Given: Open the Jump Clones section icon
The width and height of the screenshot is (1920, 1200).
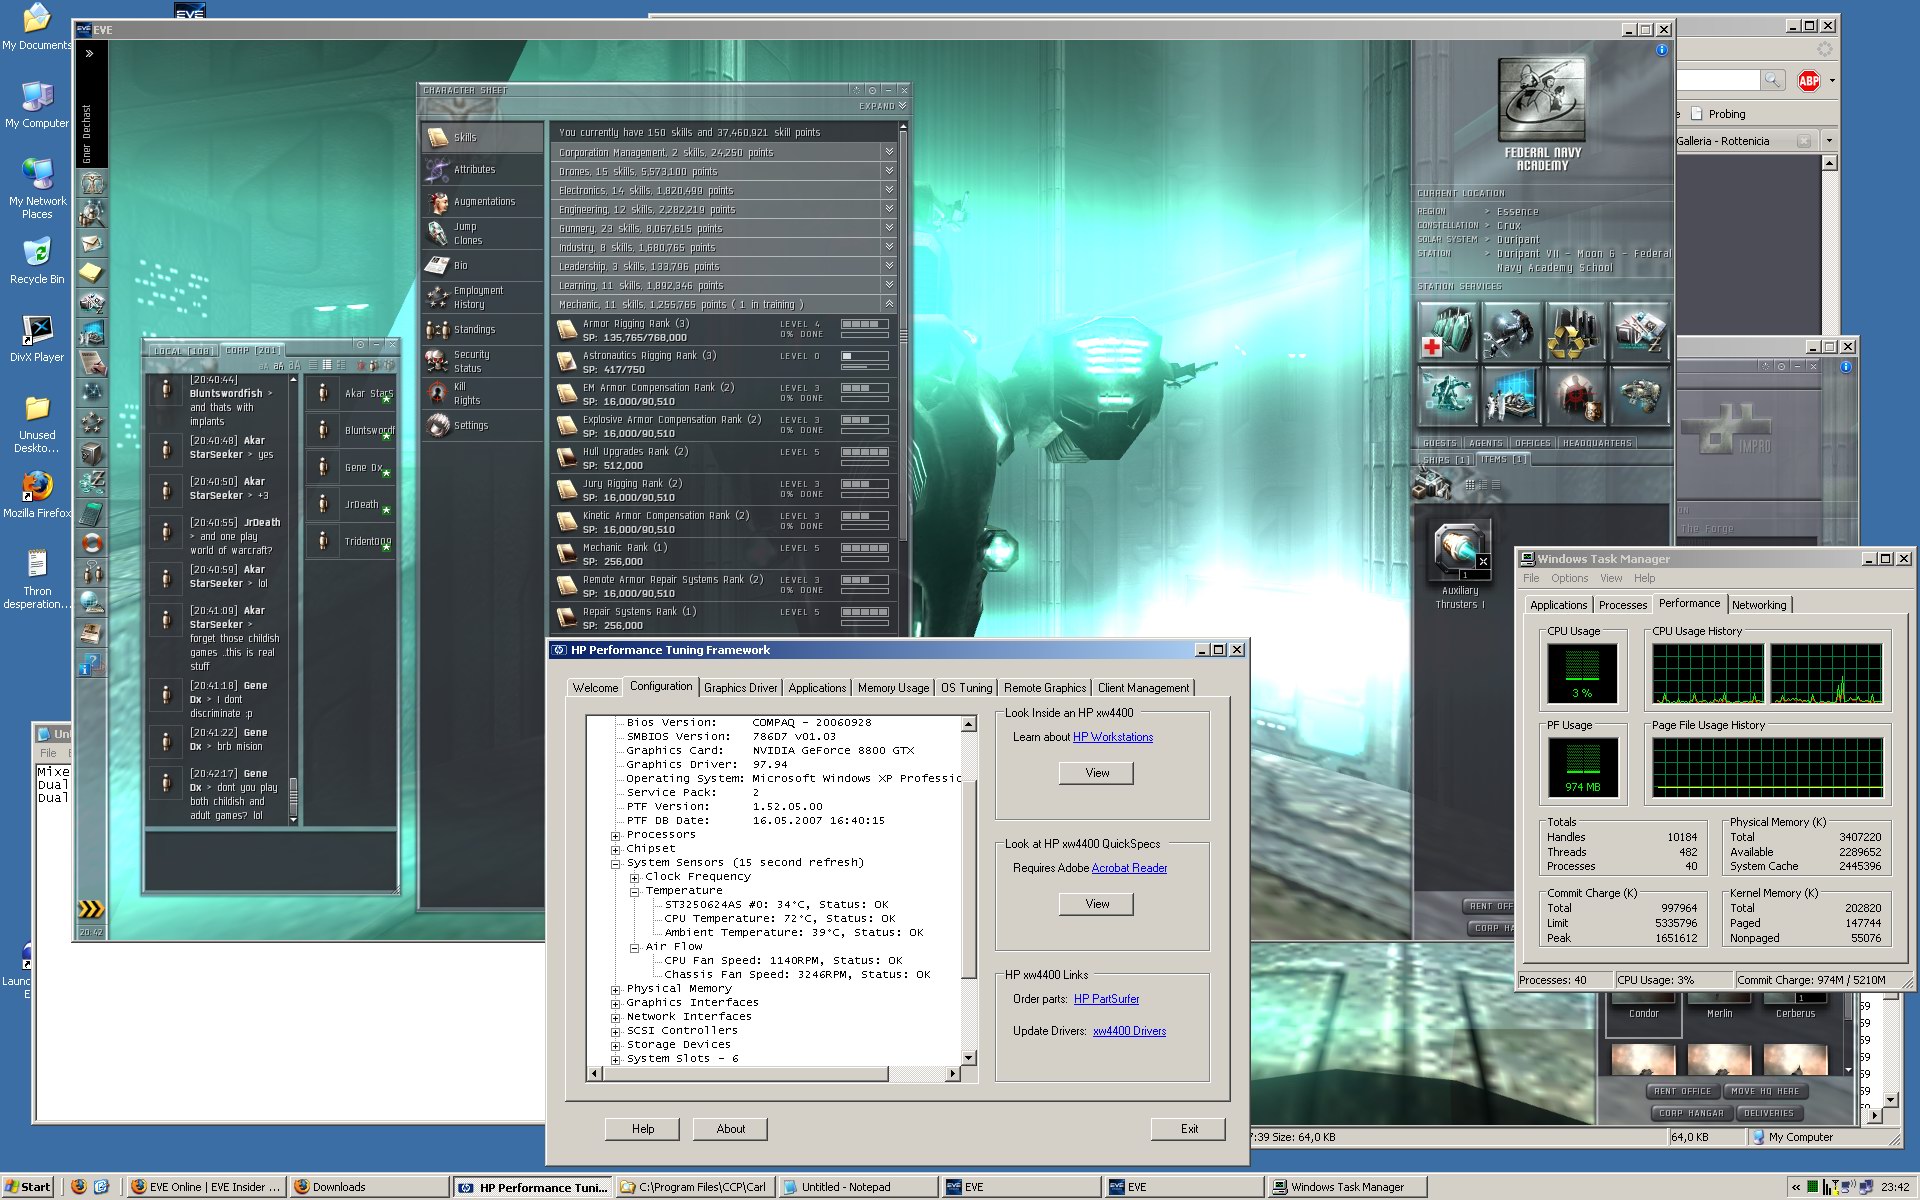Looking at the screenshot, I should point(438,234).
